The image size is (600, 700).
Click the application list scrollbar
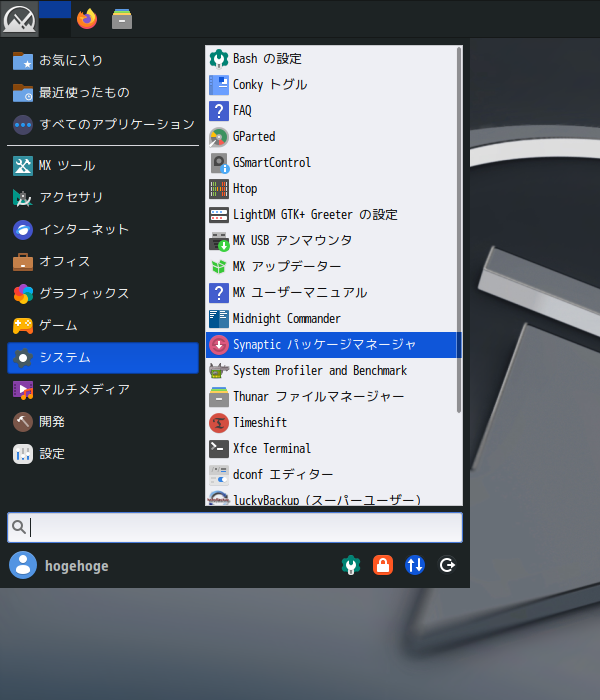click(459, 230)
